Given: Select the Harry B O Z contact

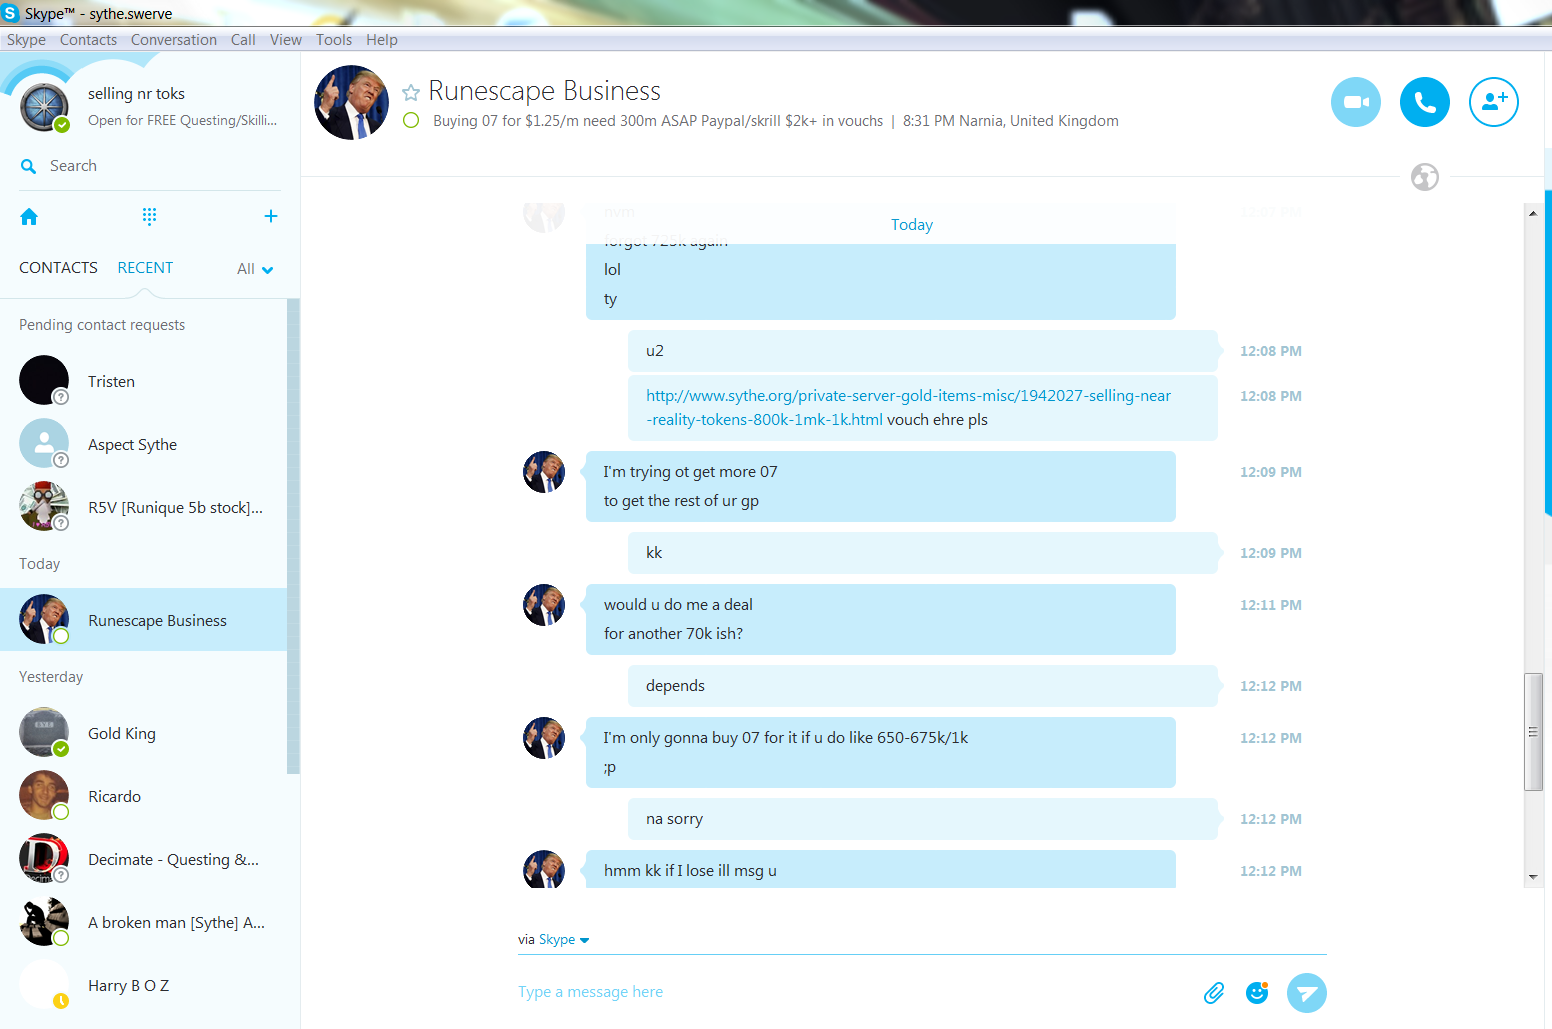Looking at the screenshot, I should [x=143, y=985].
